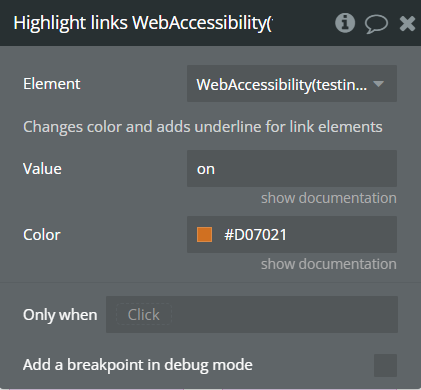Click the Only when label

click(60, 315)
